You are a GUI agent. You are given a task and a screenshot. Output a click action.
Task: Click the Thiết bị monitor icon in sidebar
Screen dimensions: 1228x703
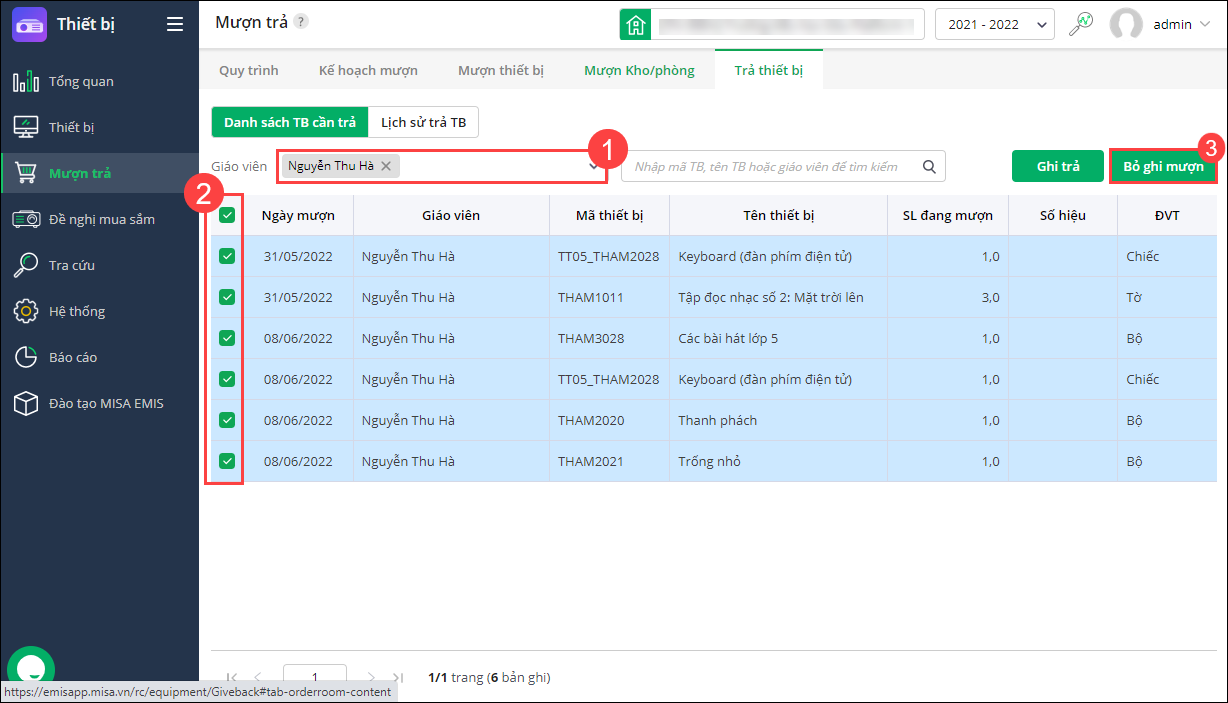coord(26,127)
